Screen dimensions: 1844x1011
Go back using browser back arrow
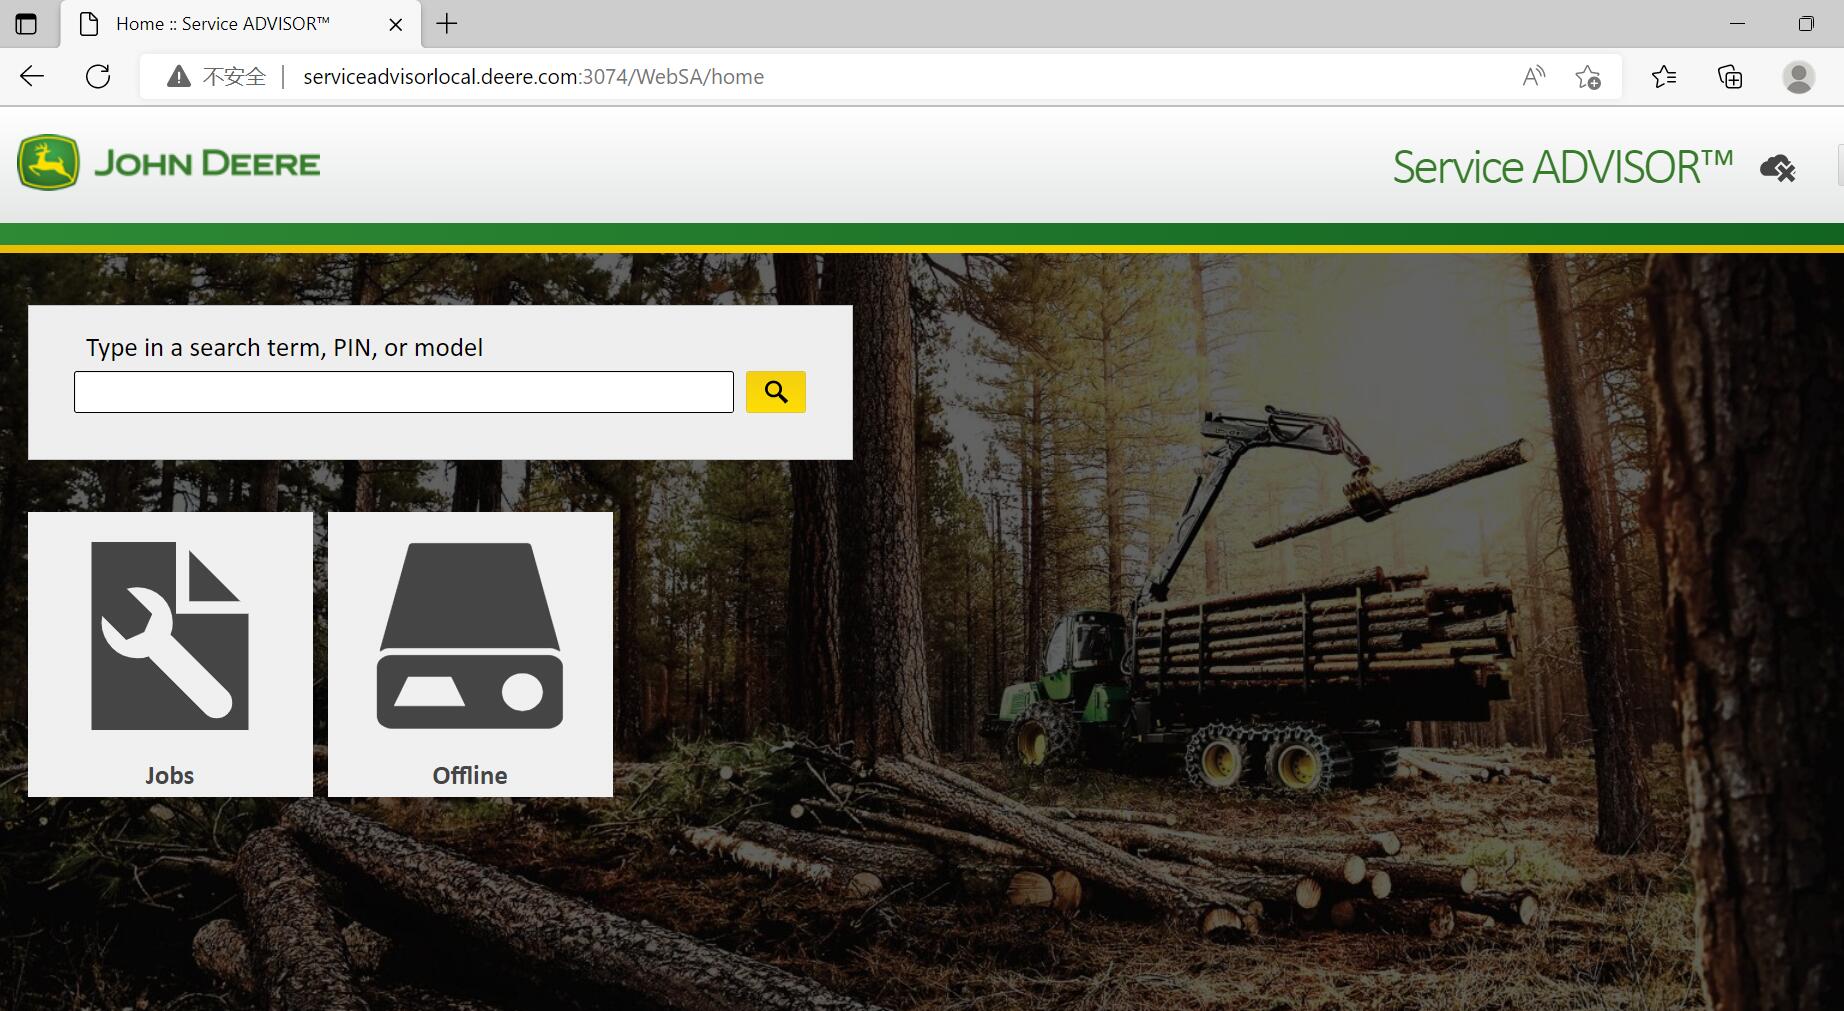click(x=32, y=76)
